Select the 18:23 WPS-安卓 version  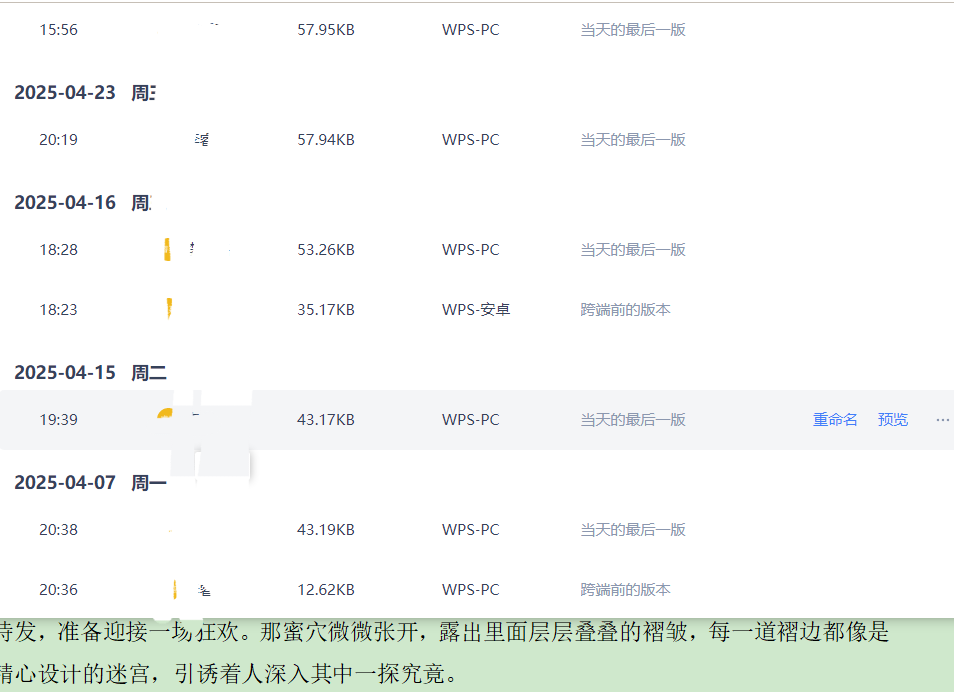[x=58, y=310]
